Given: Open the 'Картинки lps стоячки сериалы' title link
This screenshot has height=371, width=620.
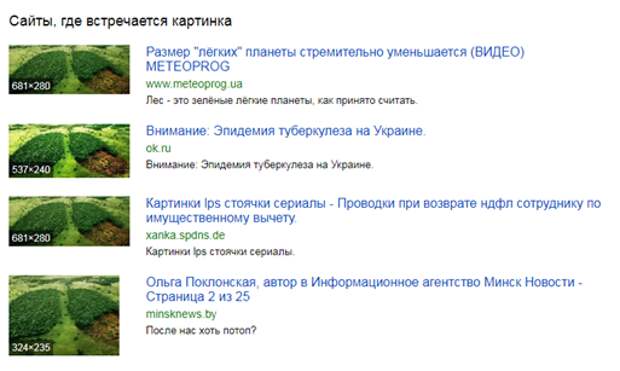Looking at the screenshot, I should point(373,210).
